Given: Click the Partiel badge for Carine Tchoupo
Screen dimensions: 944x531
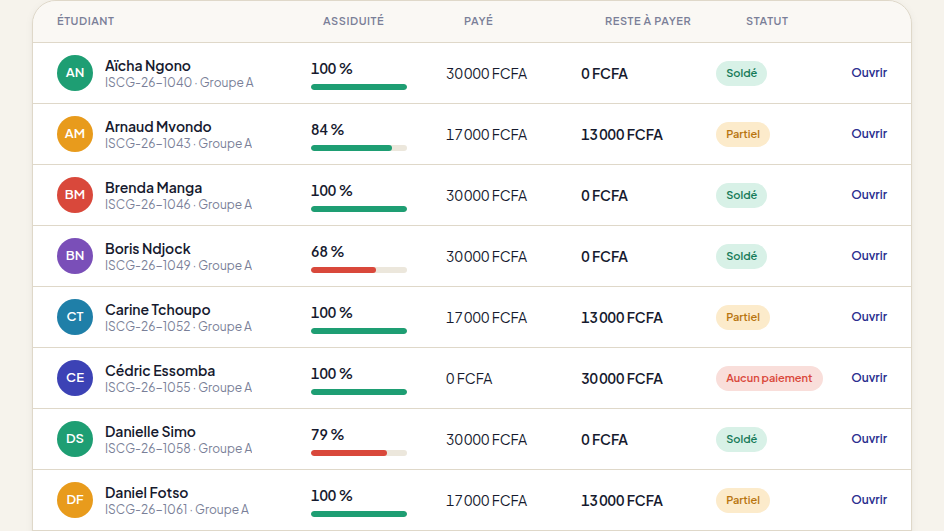Looking at the screenshot, I should tap(742, 317).
